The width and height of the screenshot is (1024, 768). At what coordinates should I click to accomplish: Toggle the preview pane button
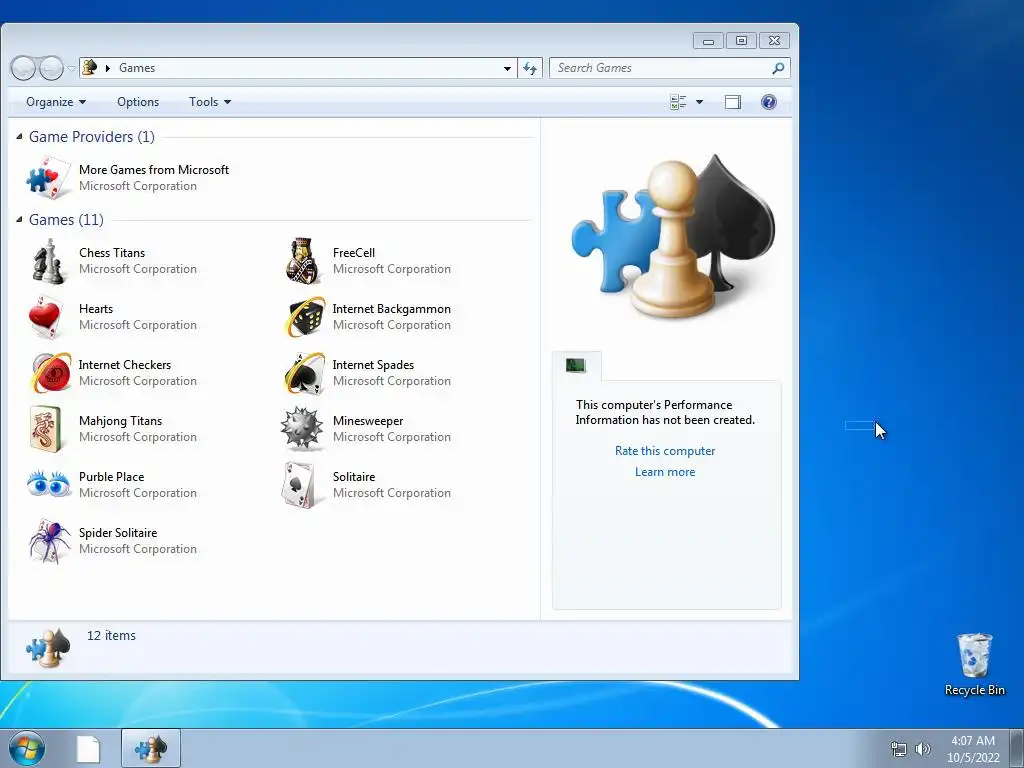(x=733, y=102)
